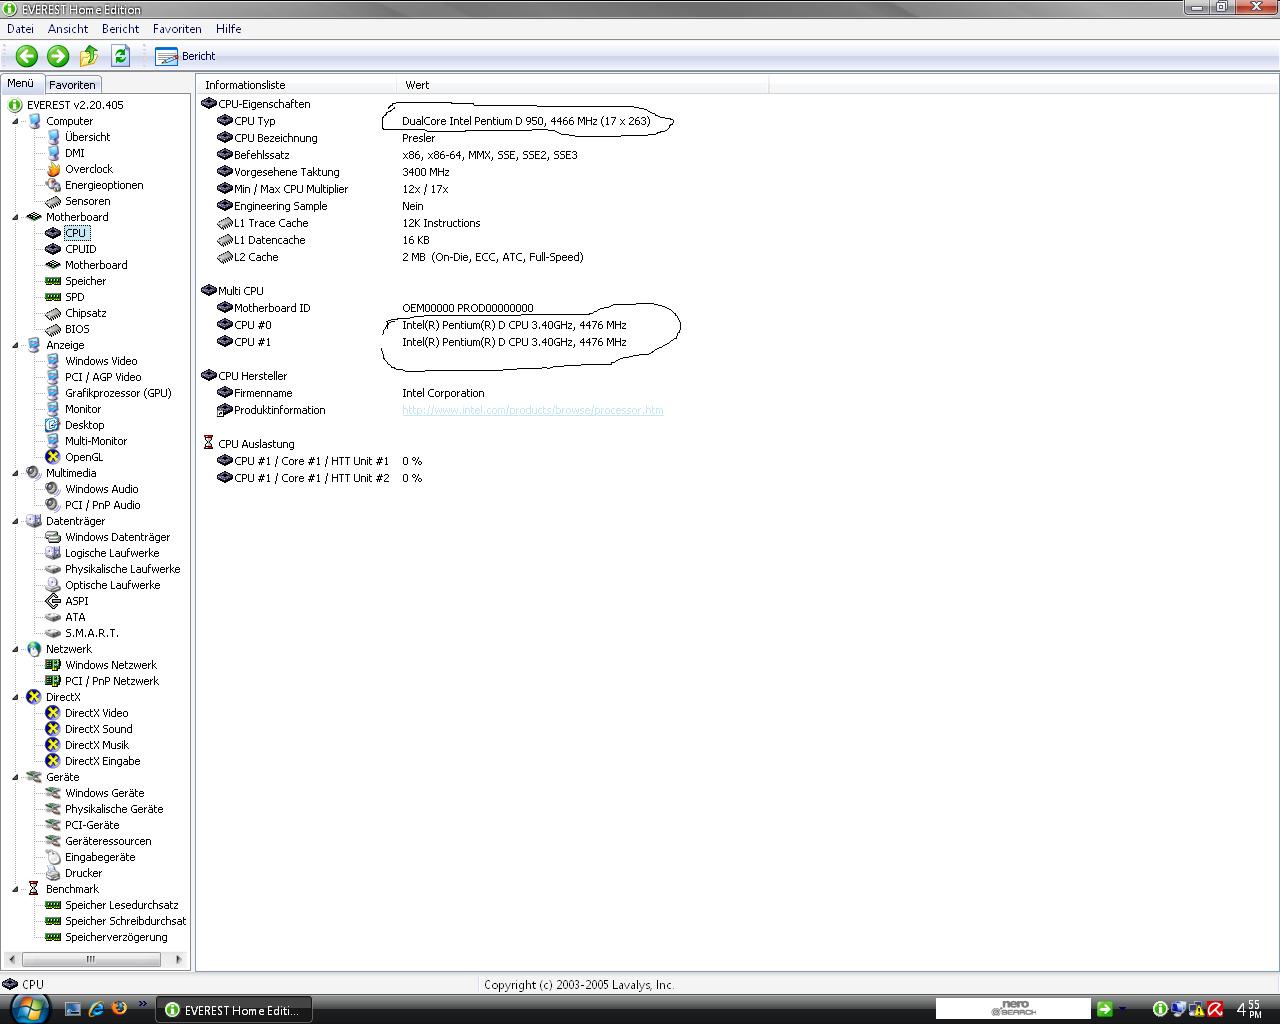Click the tree panel horizontal scrollbar
Image resolution: width=1280 pixels, height=1024 pixels.
pyautogui.click(x=90, y=959)
